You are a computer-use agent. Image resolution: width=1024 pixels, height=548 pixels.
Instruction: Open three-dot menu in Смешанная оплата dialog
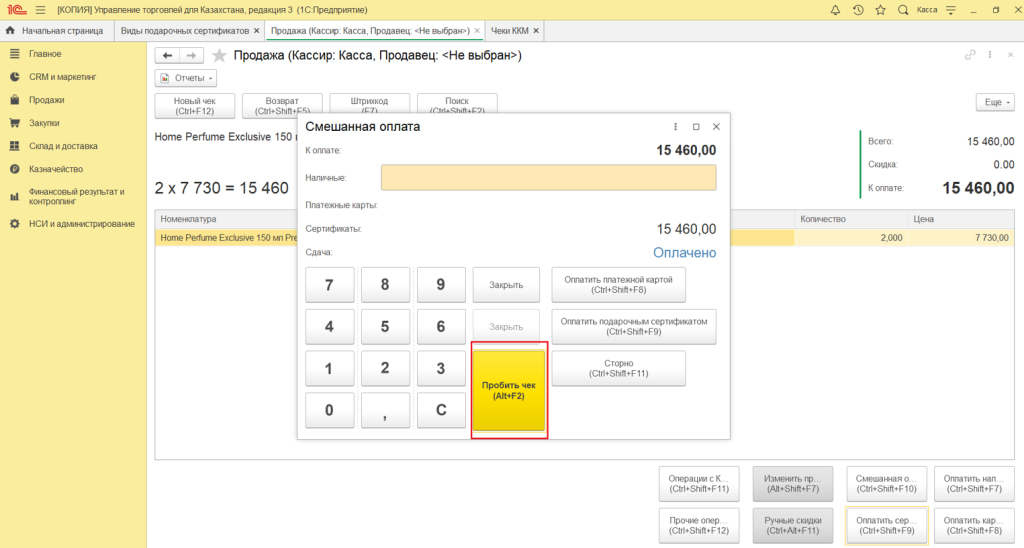click(x=675, y=127)
